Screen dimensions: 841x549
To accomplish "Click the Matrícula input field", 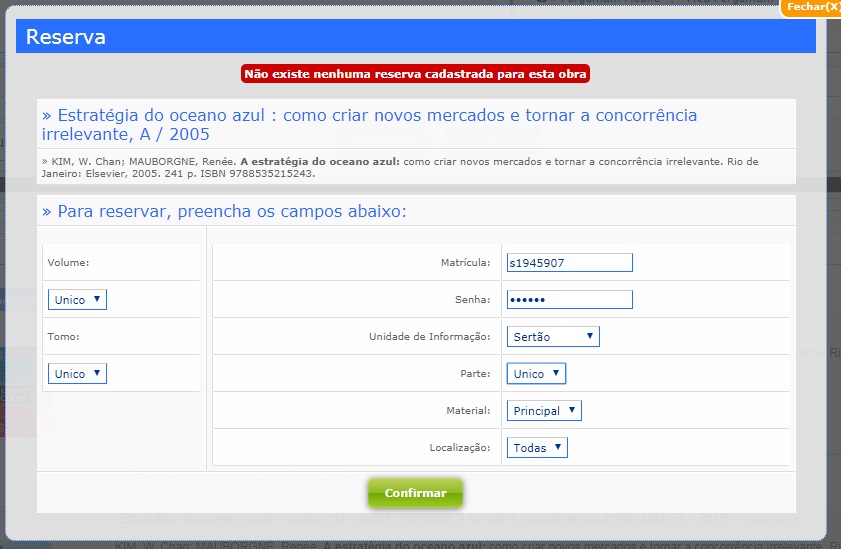I will 570,263.
